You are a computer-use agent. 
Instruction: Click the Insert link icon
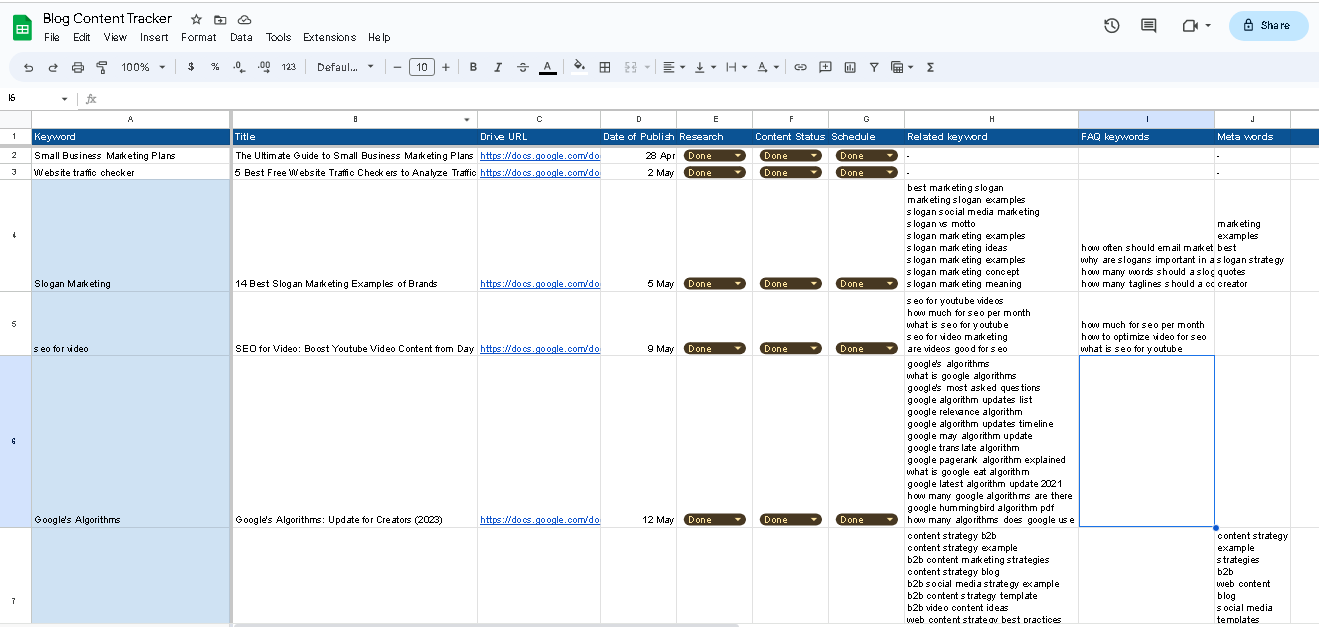coord(800,67)
